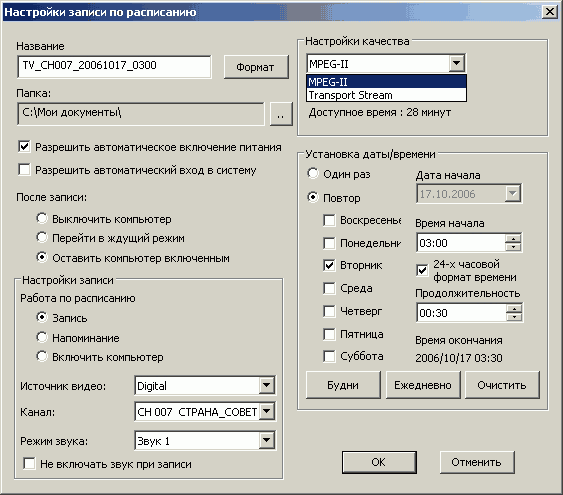Image resolution: width=563 pixels, height=495 pixels.
Task: Click the Продолжительность 00:30 field
Action: click(461, 313)
